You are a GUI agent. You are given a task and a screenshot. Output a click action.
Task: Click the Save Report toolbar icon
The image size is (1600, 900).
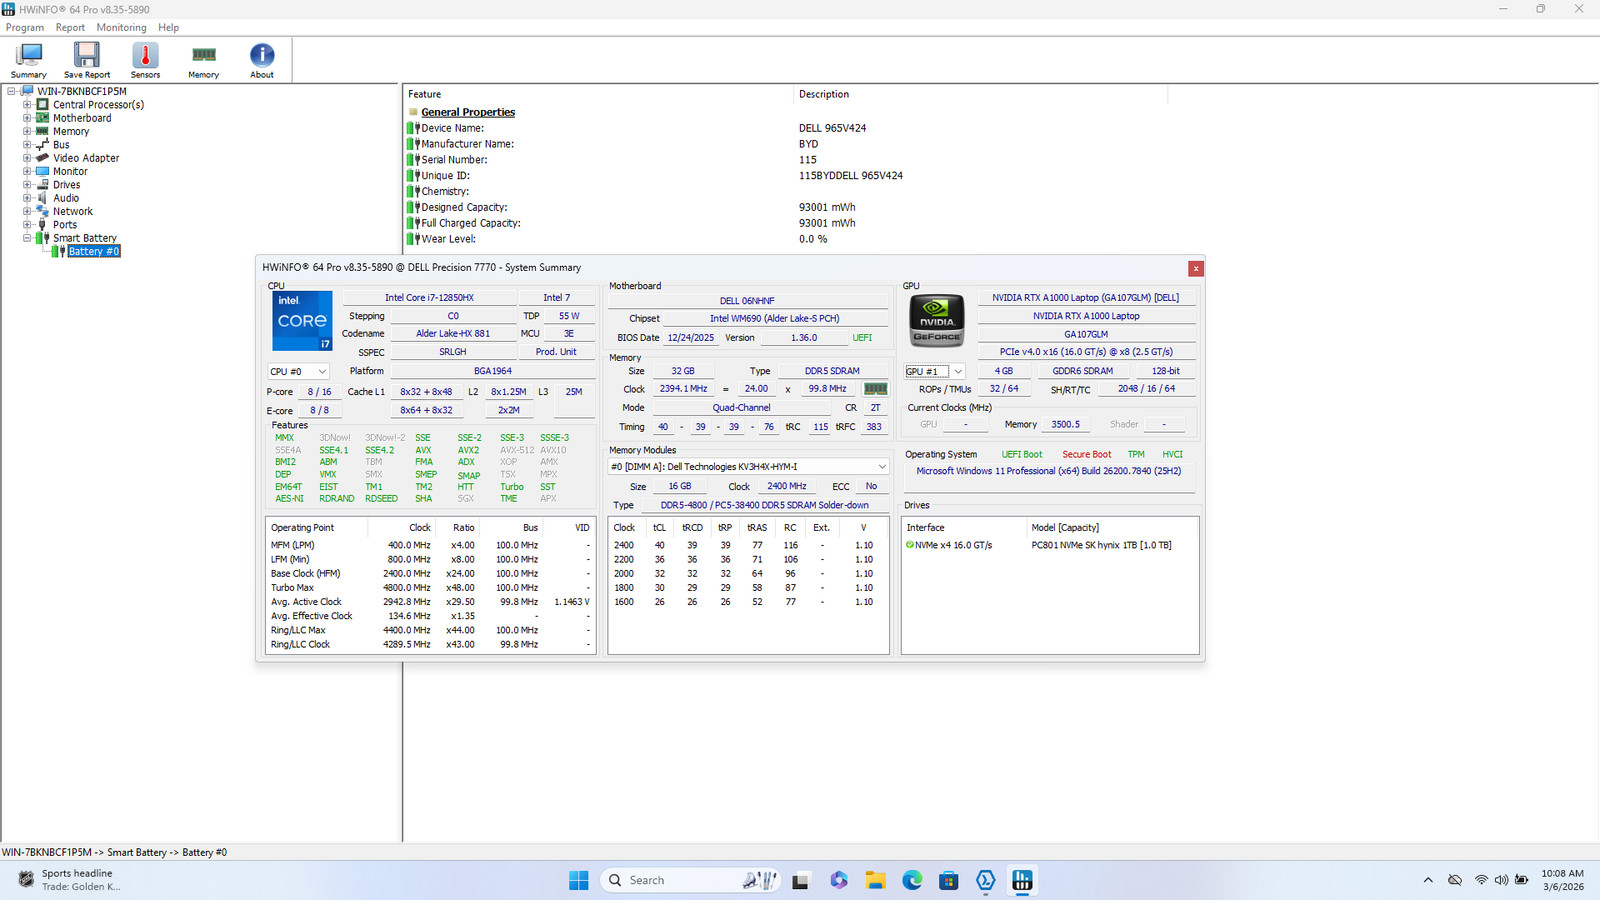coord(87,61)
